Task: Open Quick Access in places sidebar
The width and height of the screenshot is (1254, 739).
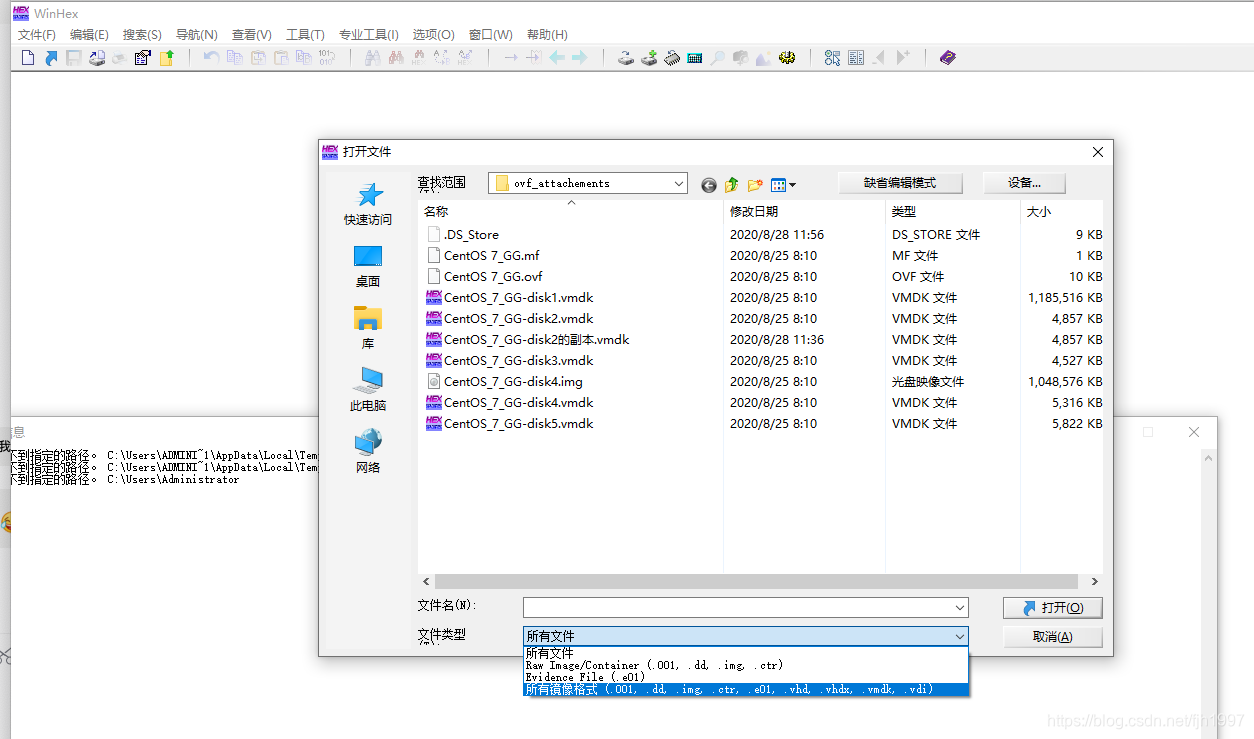Action: (369, 203)
